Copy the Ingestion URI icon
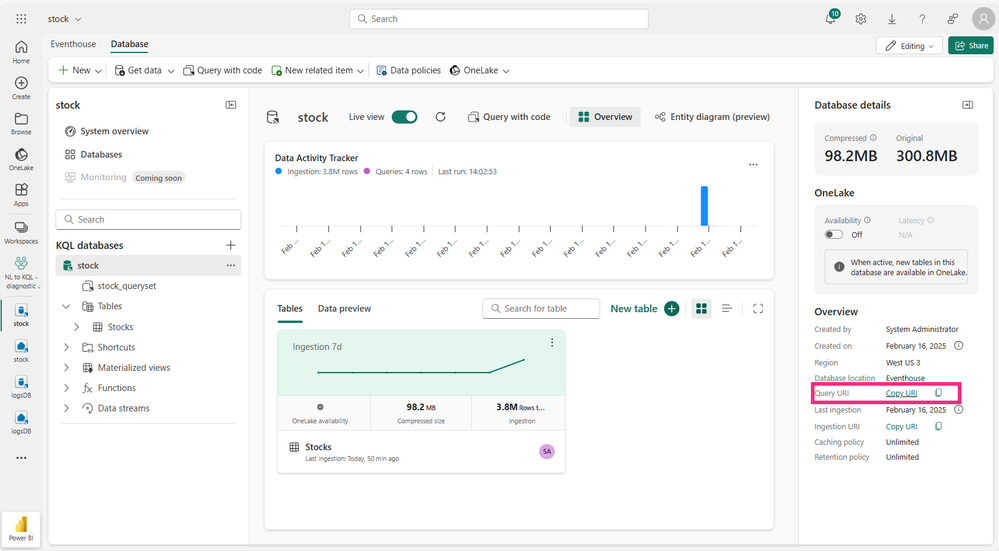 [938, 426]
